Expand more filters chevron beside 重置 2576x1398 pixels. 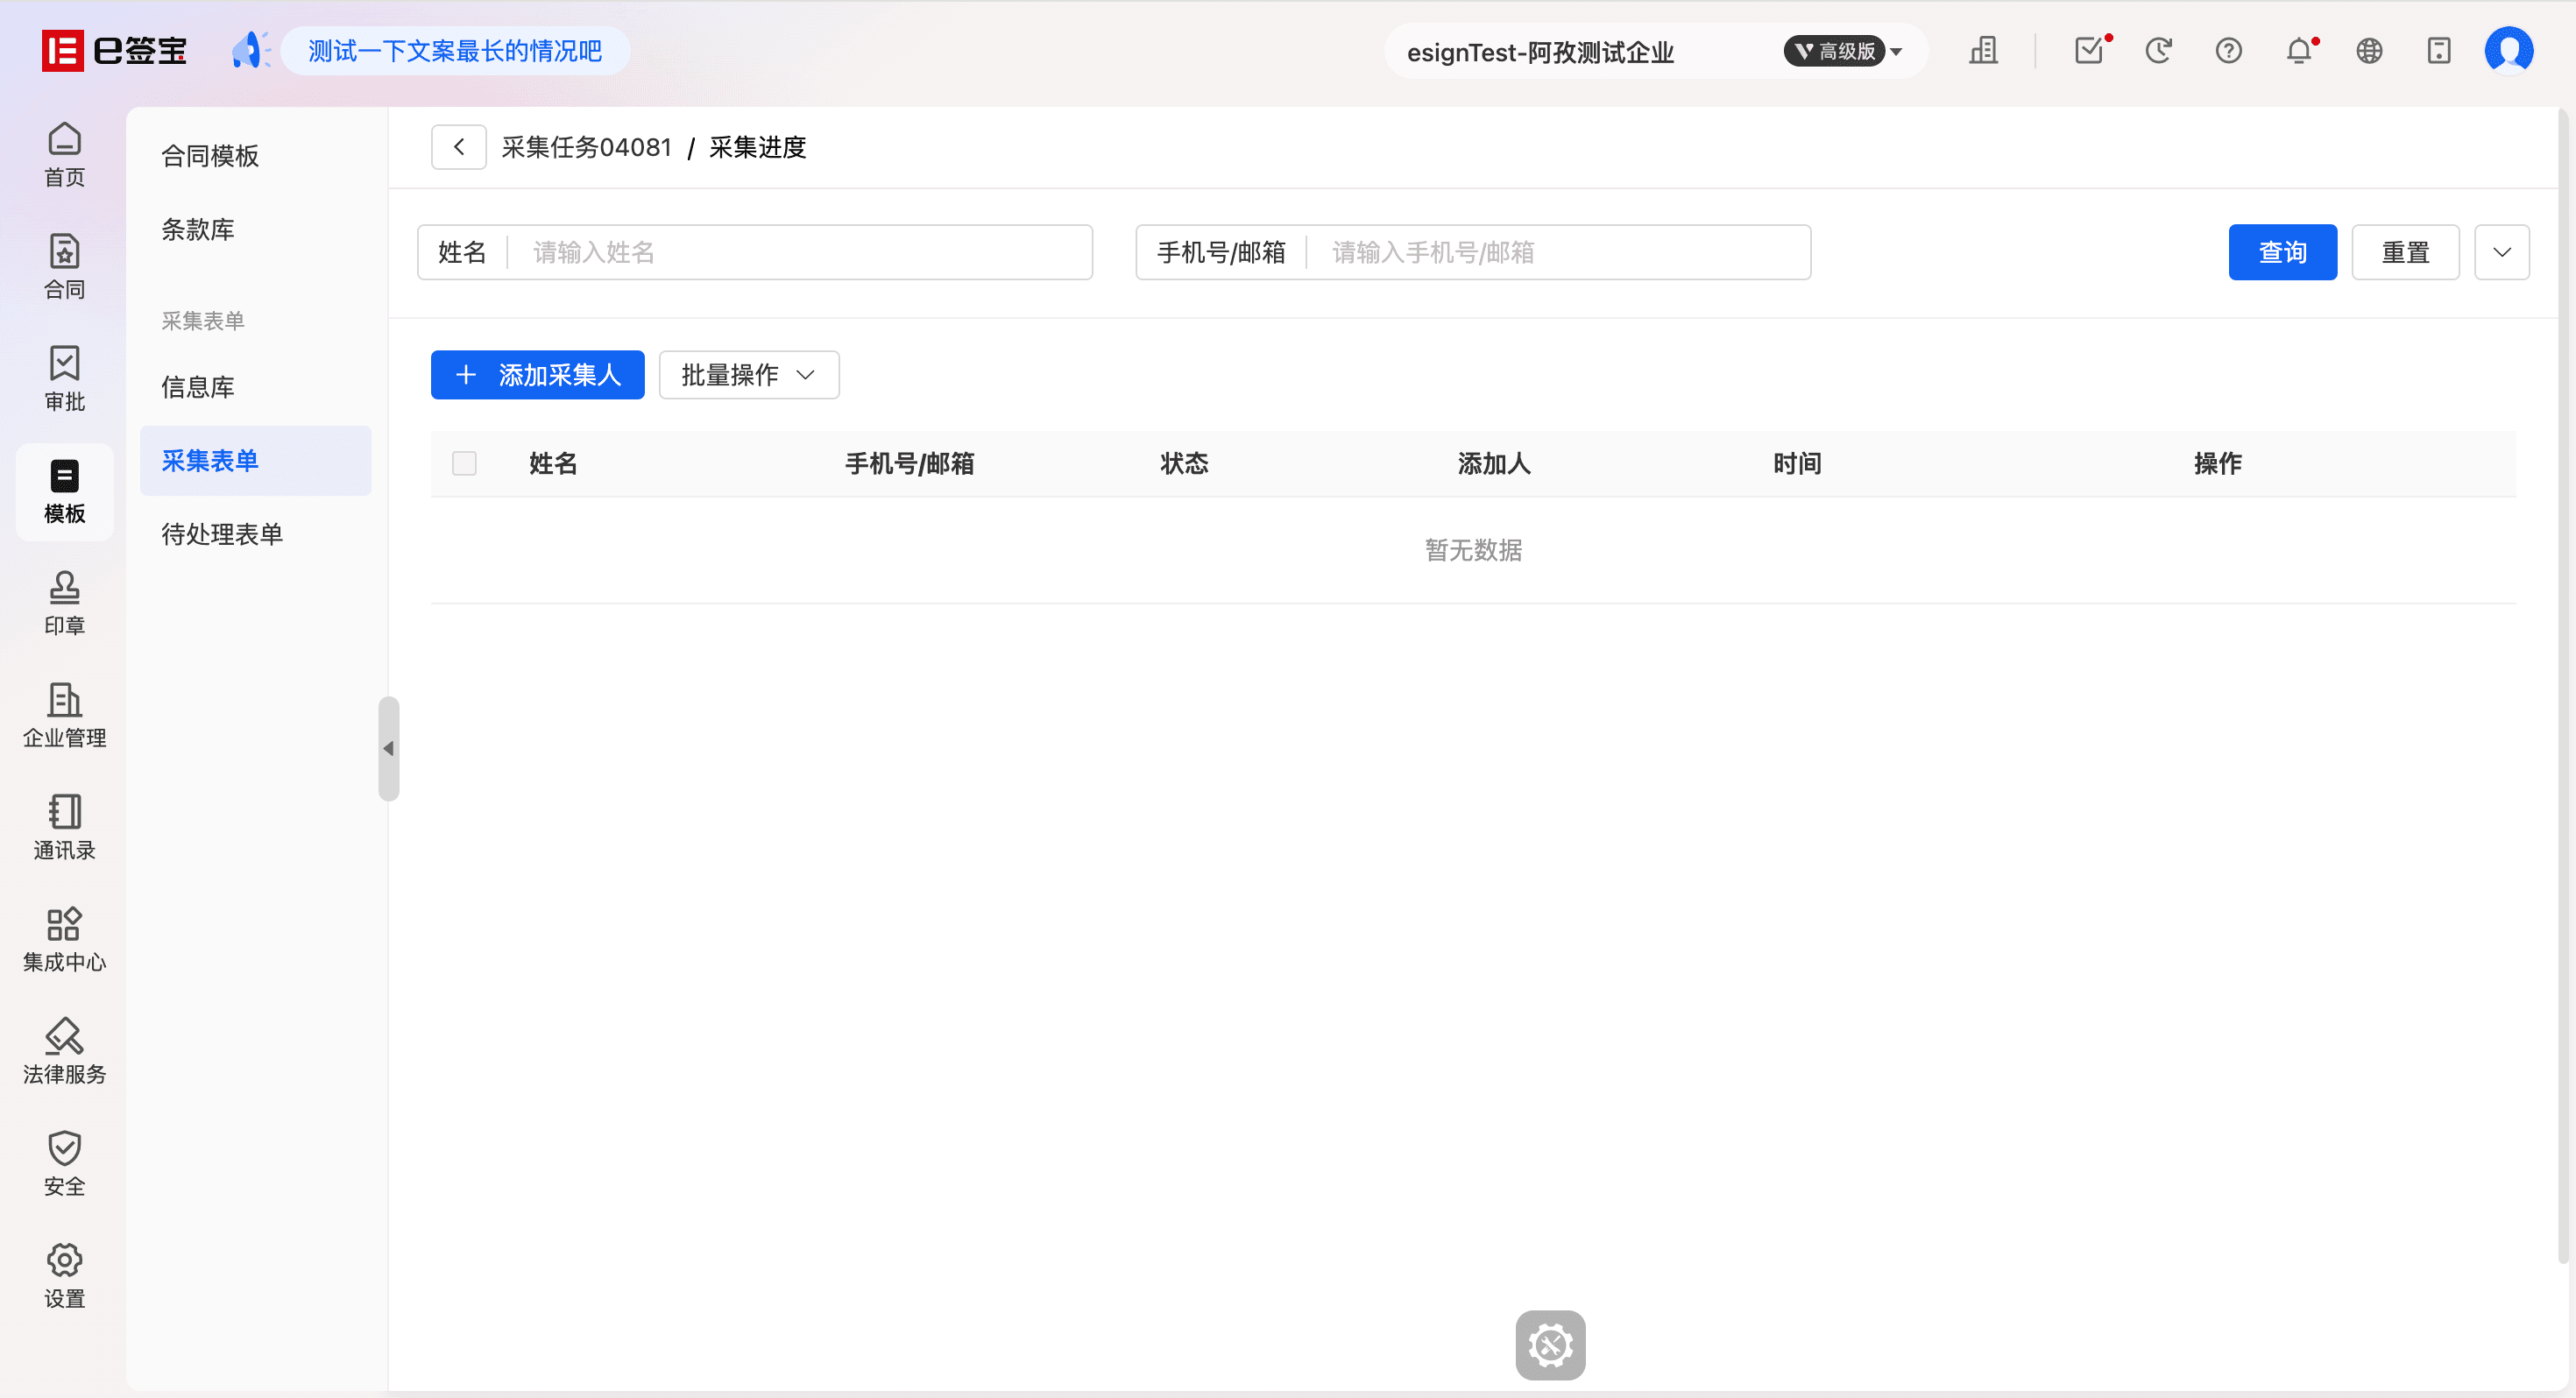(x=2502, y=252)
